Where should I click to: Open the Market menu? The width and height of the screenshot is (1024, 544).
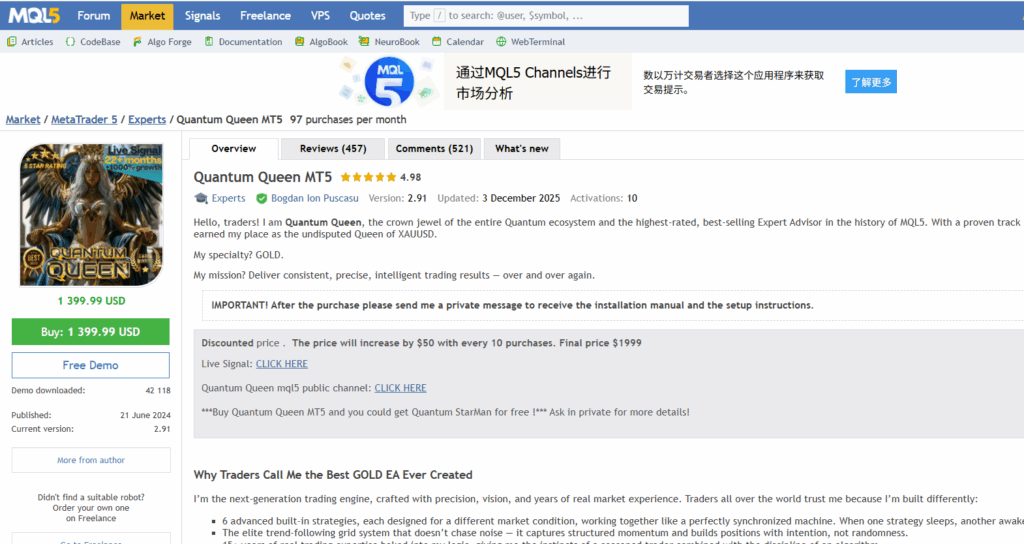click(x=147, y=16)
